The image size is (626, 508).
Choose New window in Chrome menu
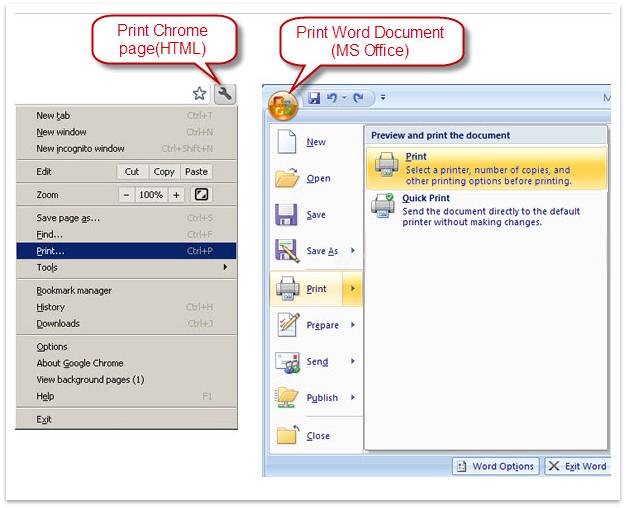pos(126,132)
